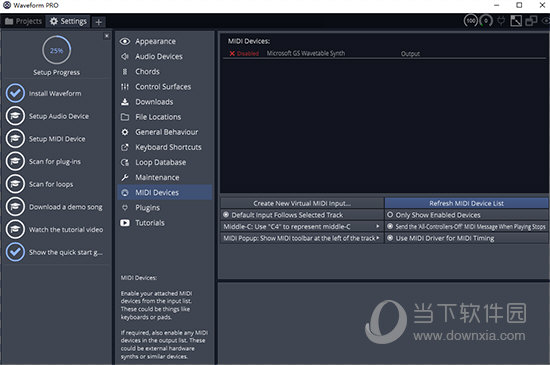Viewport: 550px width, 365px height.
Task: Click the Loop Database icon
Action: 125,162
